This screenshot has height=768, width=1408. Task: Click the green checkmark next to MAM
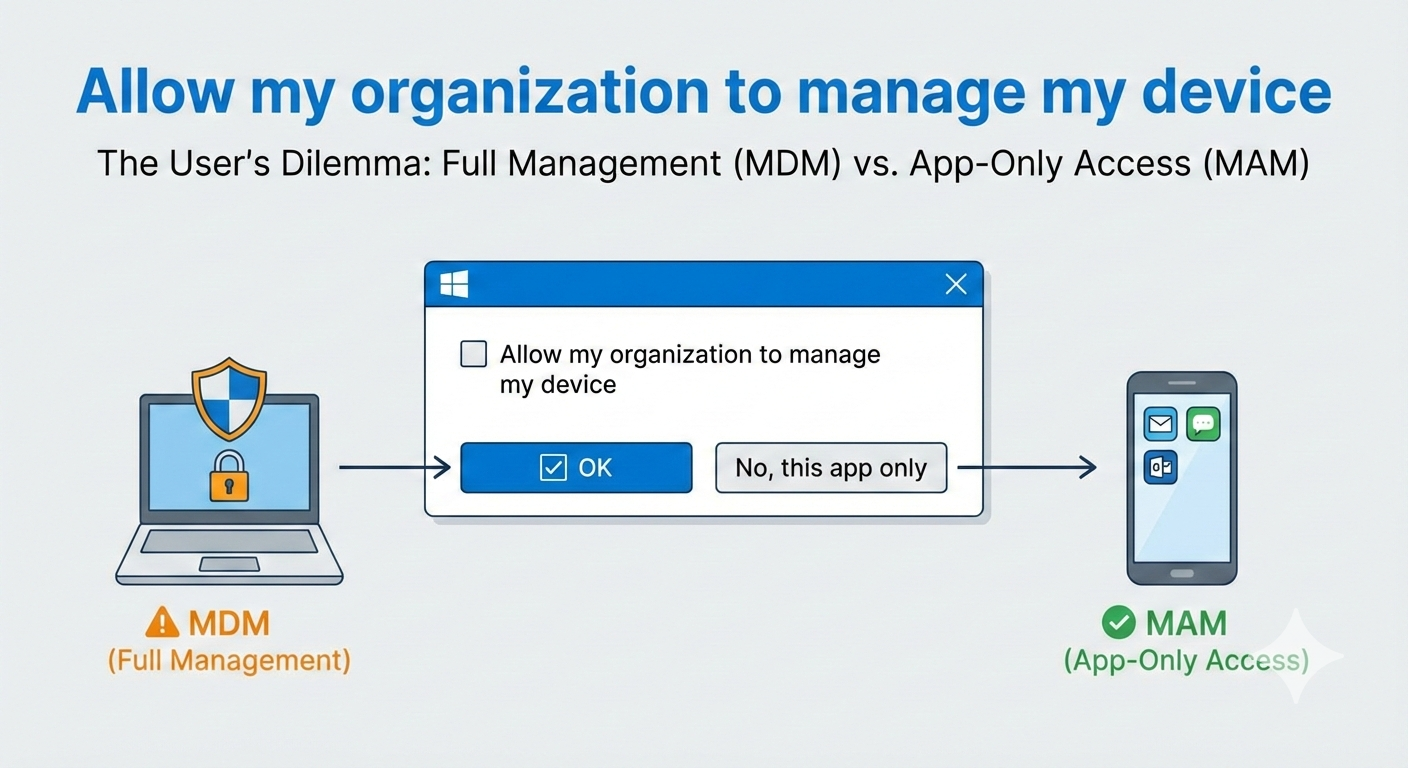[x=1122, y=622]
